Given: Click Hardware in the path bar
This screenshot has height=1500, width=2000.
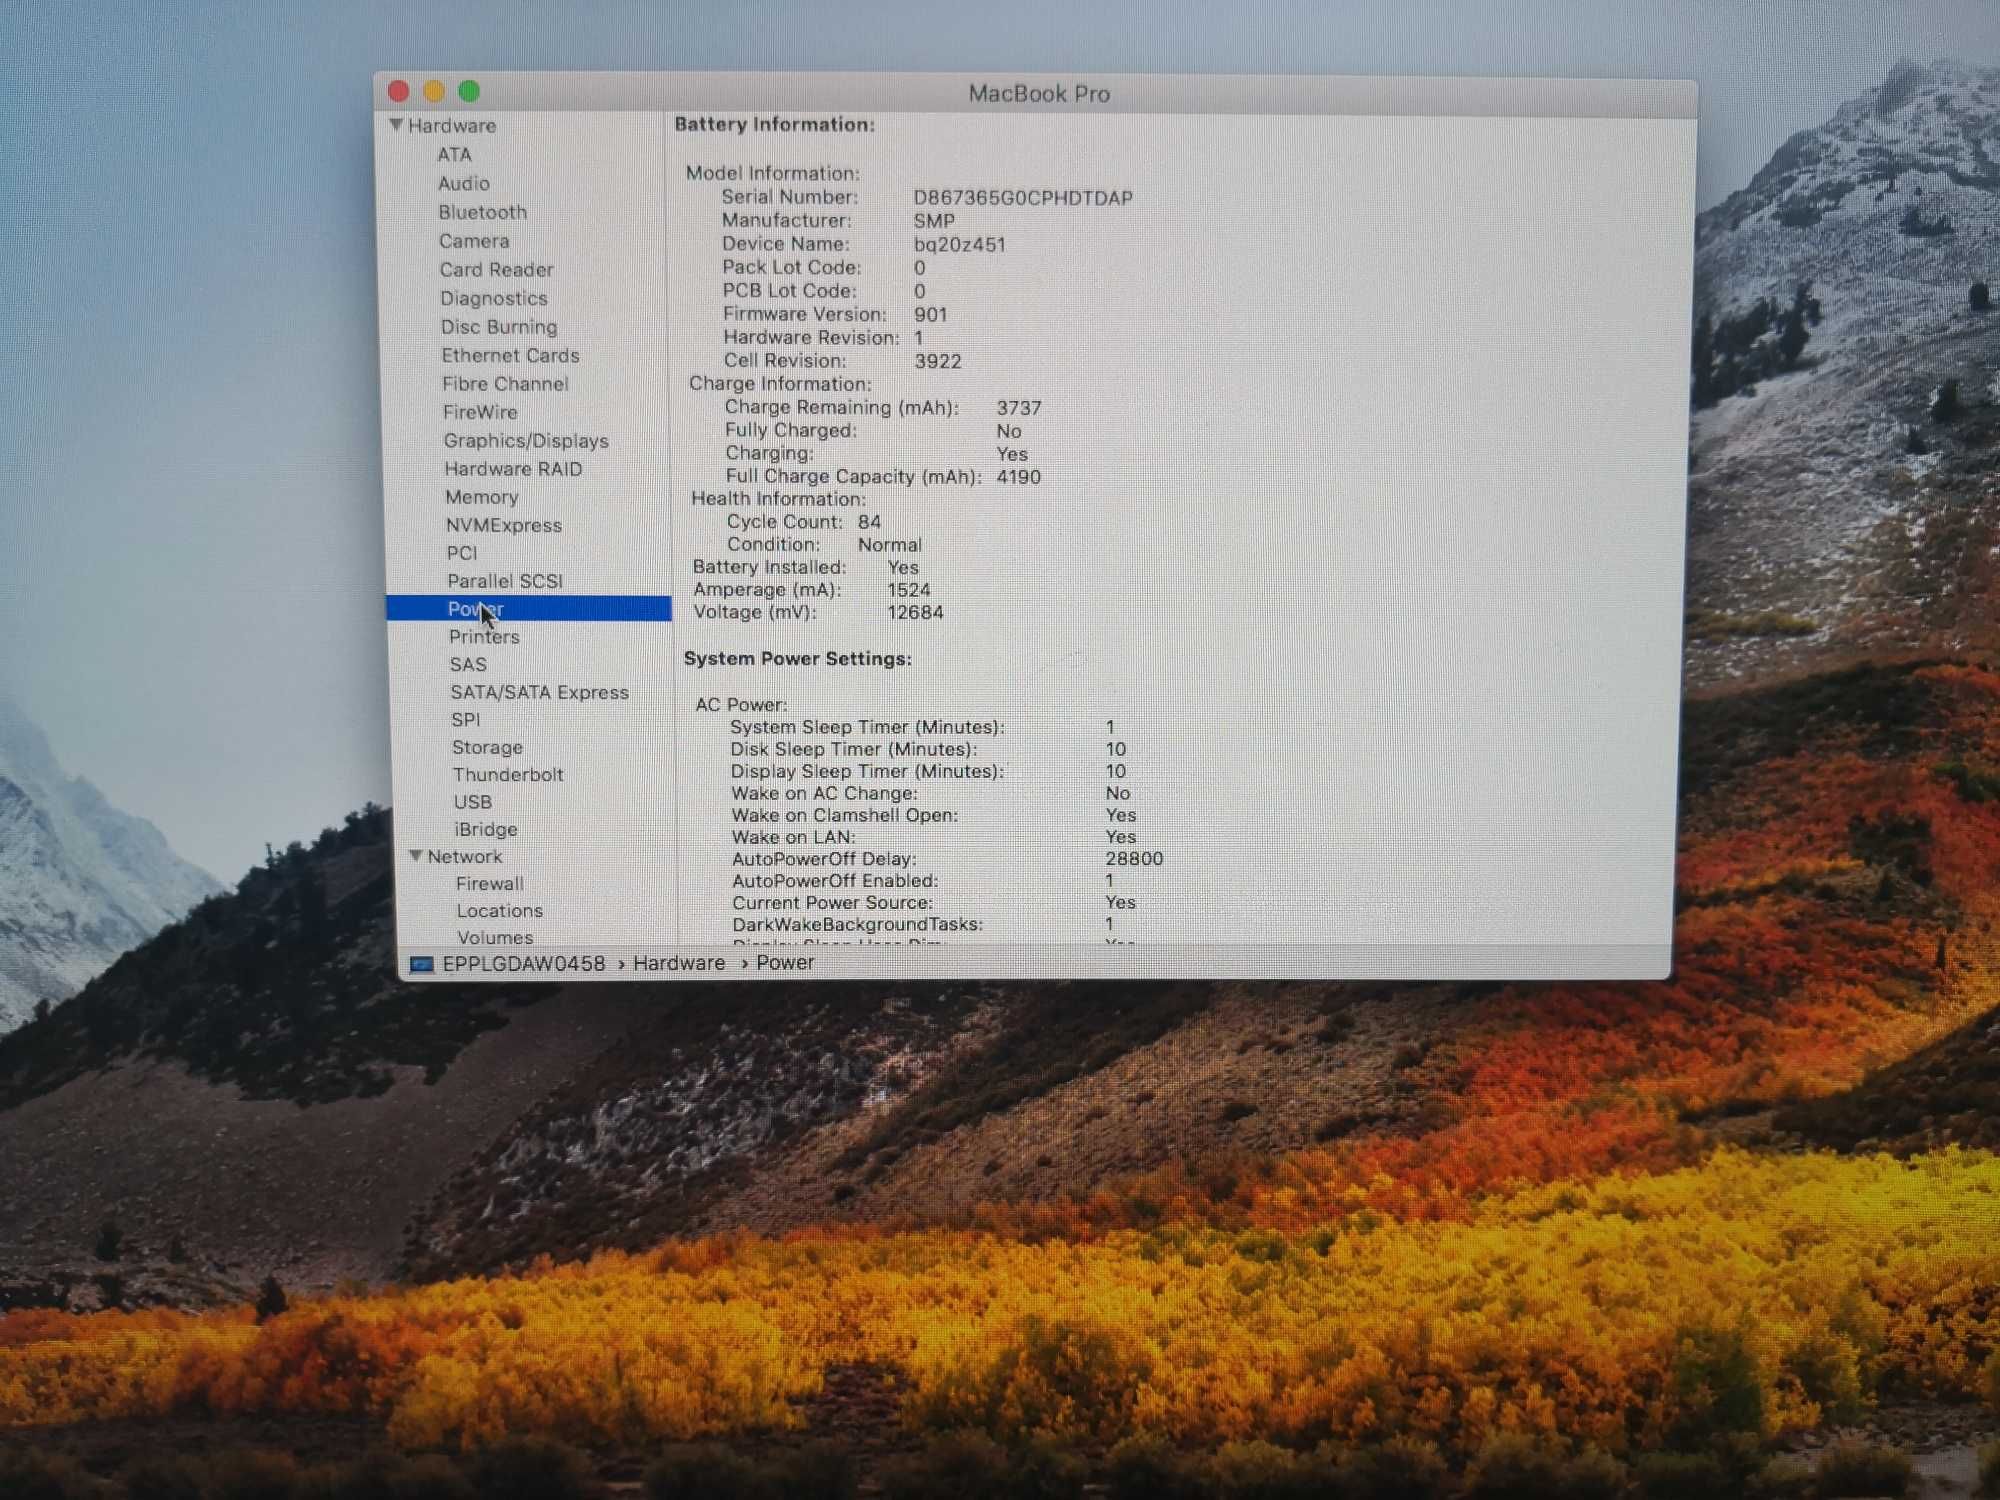Looking at the screenshot, I should pos(679,962).
